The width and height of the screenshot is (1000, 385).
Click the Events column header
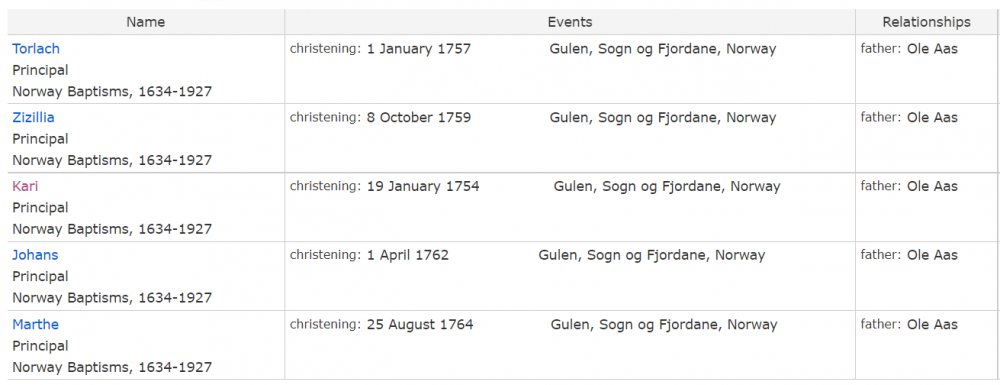570,22
